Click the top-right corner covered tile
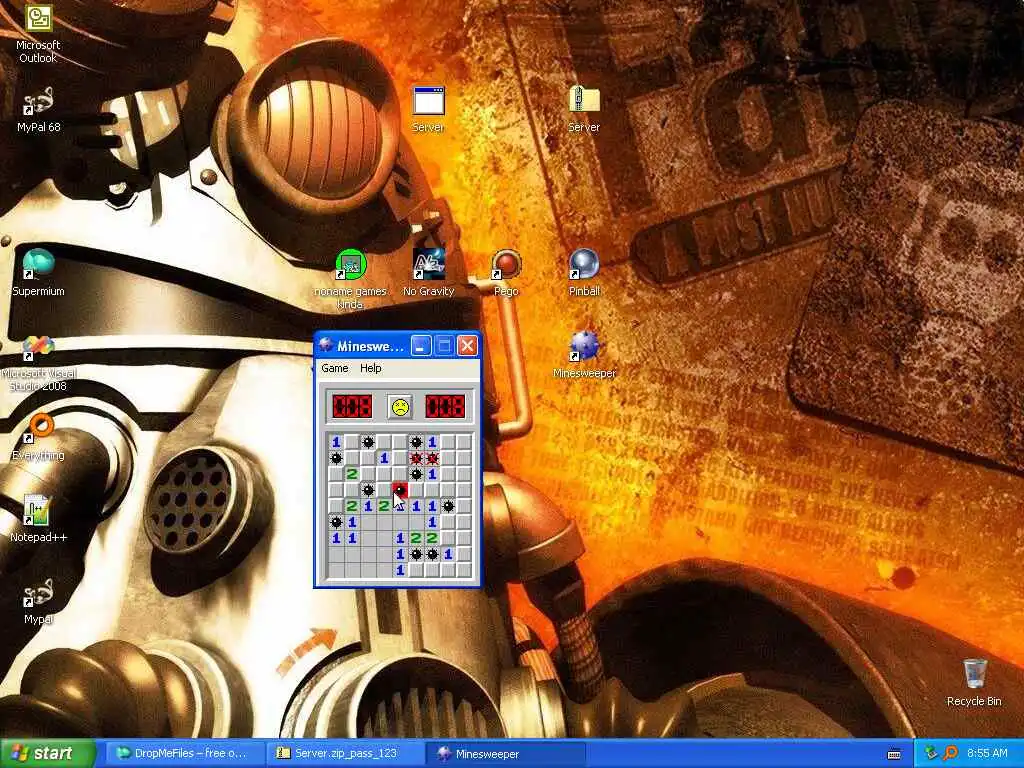 coord(464,442)
